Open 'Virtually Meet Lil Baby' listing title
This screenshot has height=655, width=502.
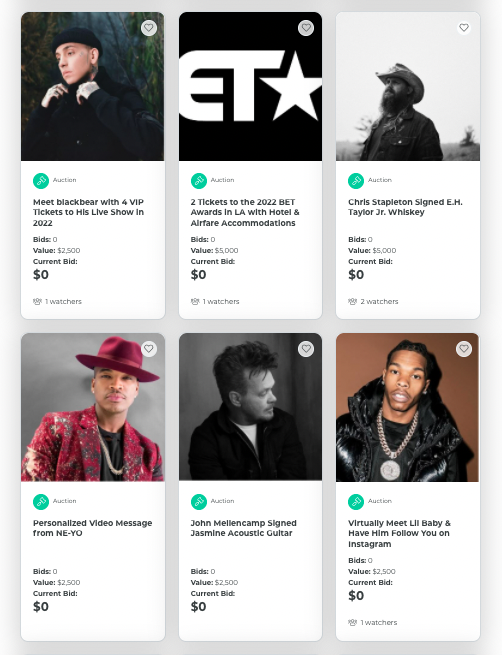[399, 533]
